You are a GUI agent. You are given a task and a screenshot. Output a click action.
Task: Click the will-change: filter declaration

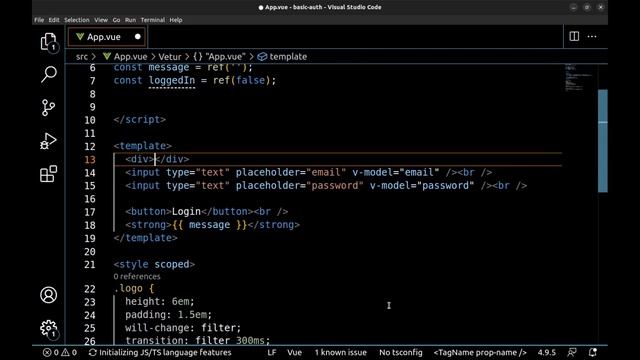click(183, 328)
